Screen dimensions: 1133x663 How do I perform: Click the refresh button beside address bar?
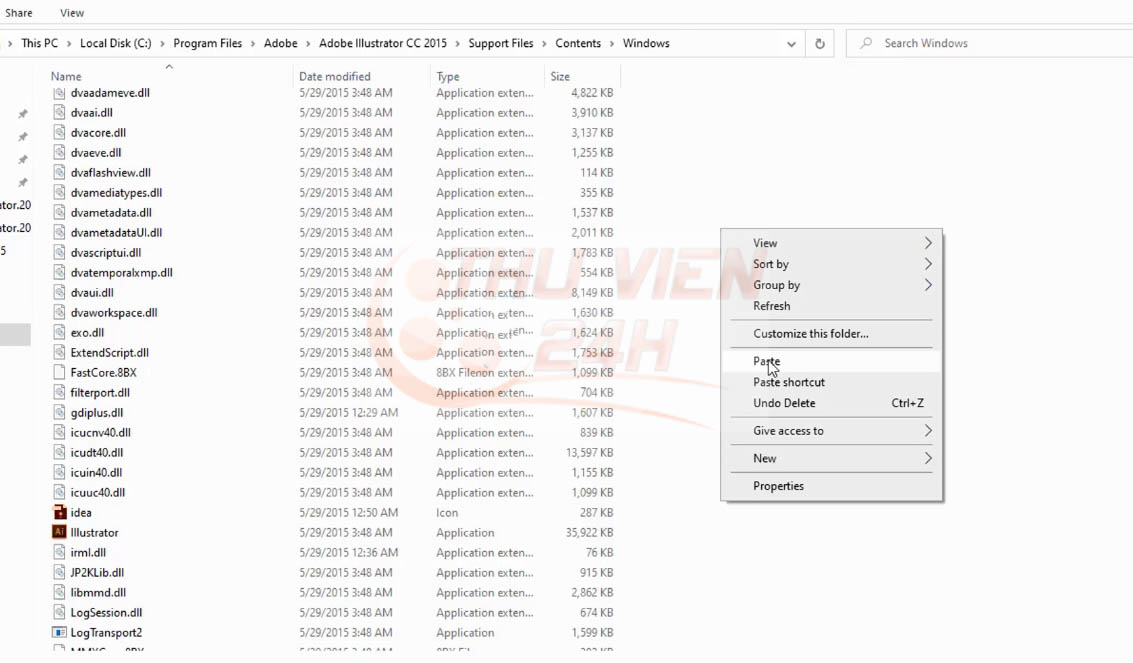[819, 43]
